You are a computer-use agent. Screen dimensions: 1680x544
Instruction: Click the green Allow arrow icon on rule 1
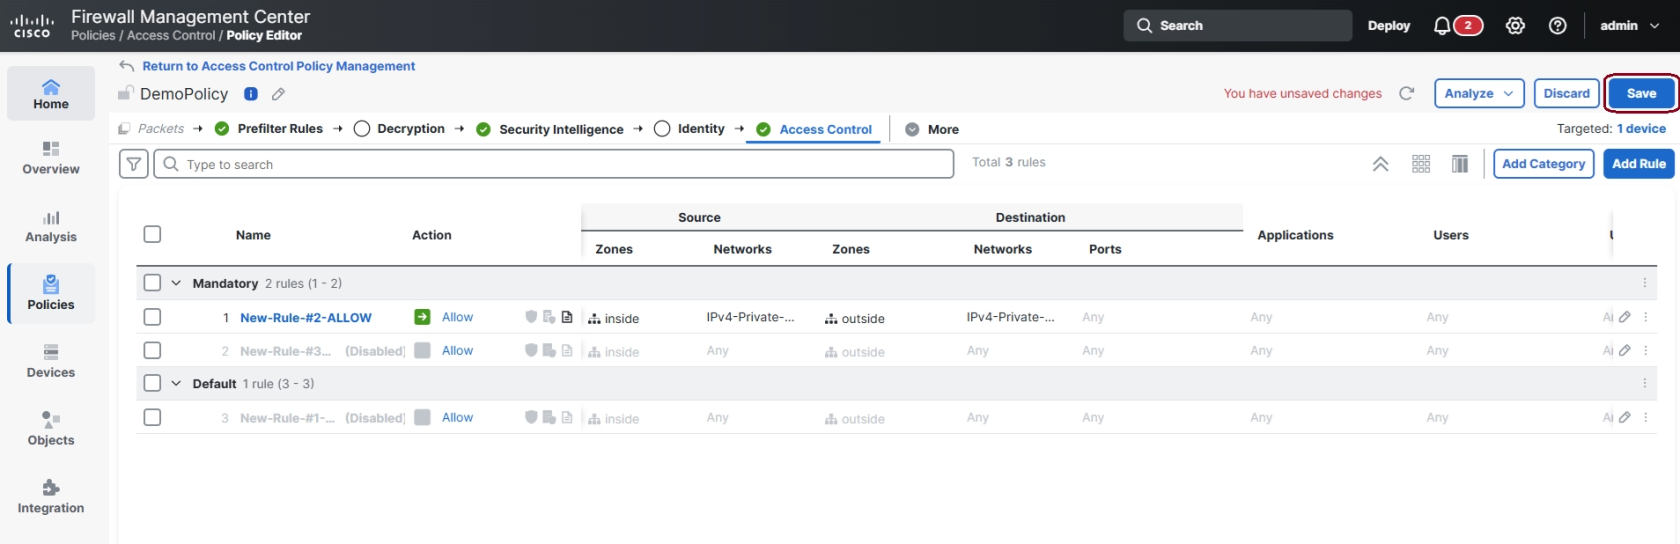click(x=422, y=317)
